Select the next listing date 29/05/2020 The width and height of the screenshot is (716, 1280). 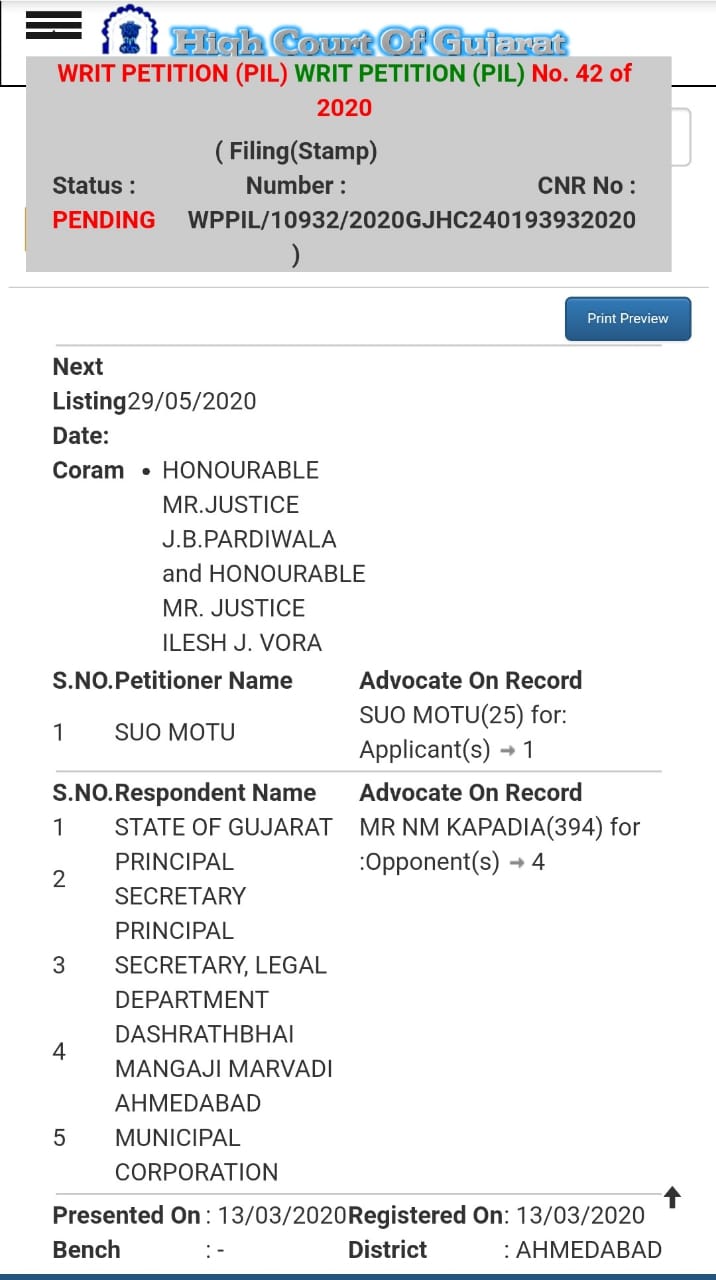click(192, 401)
